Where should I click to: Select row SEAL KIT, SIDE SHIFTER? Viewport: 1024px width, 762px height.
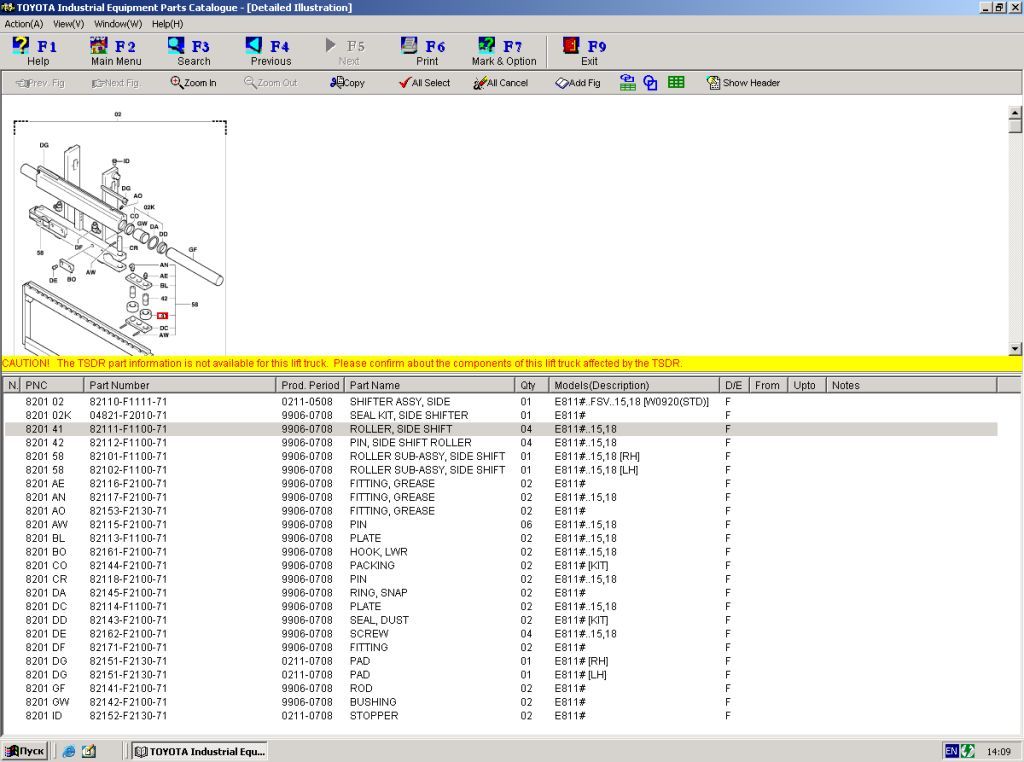pyautogui.click(x=501, y=415)
